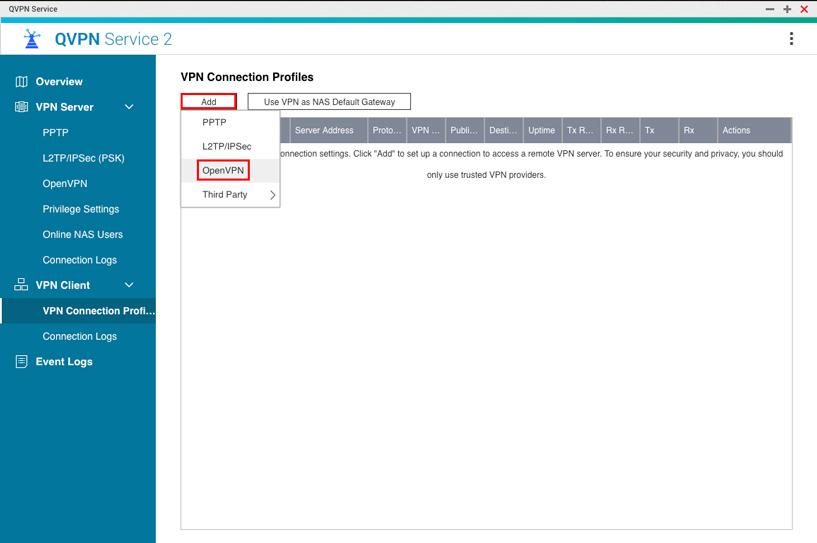Open the three-dot more options menu

(x=791, y=39)
